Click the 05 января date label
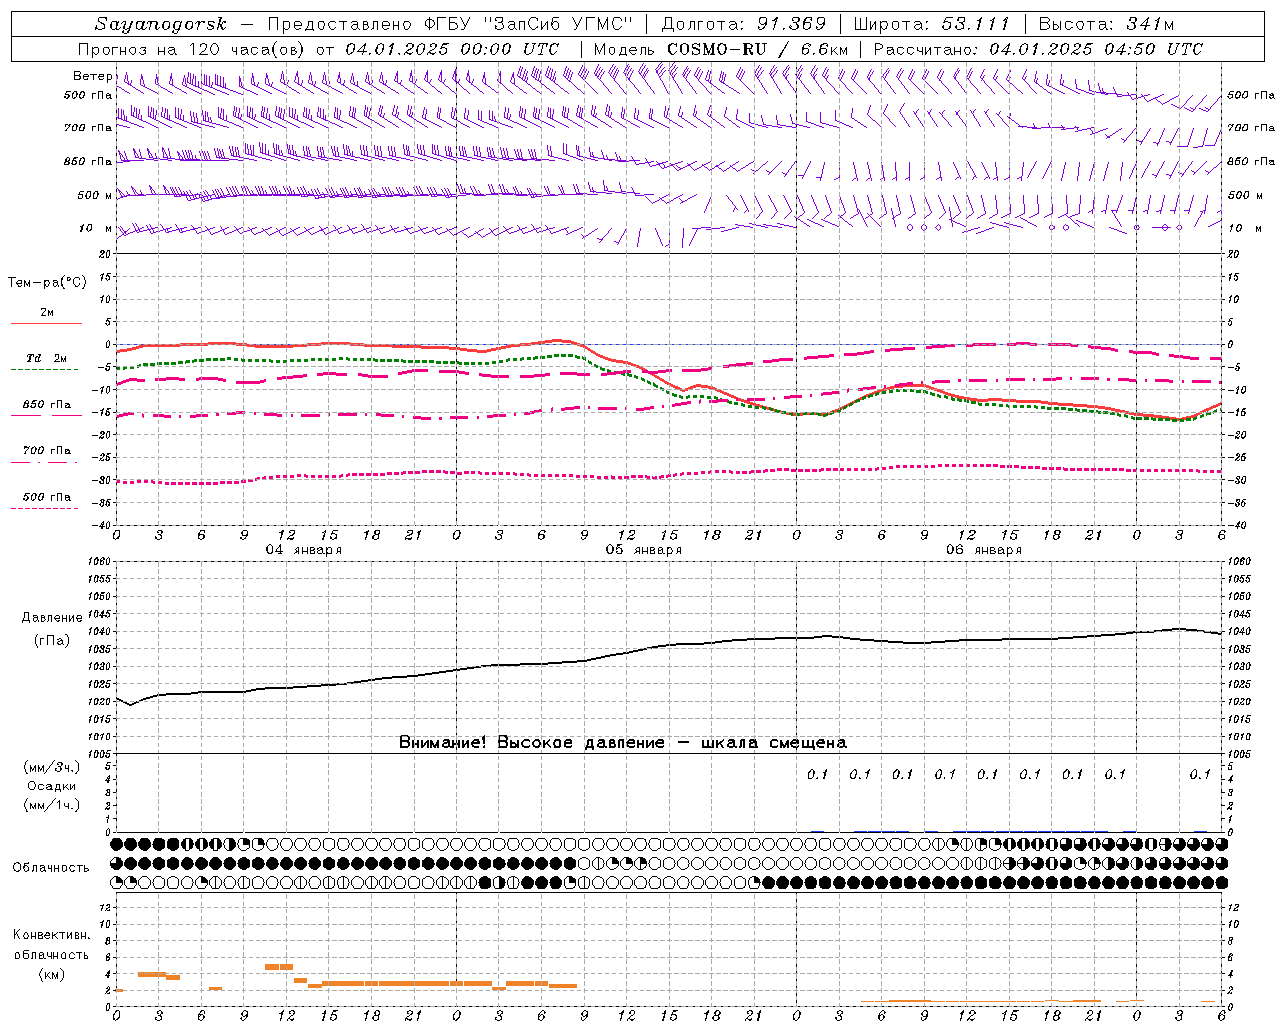The height and width of the screenshot is (1024, 1280). [644, 550]
